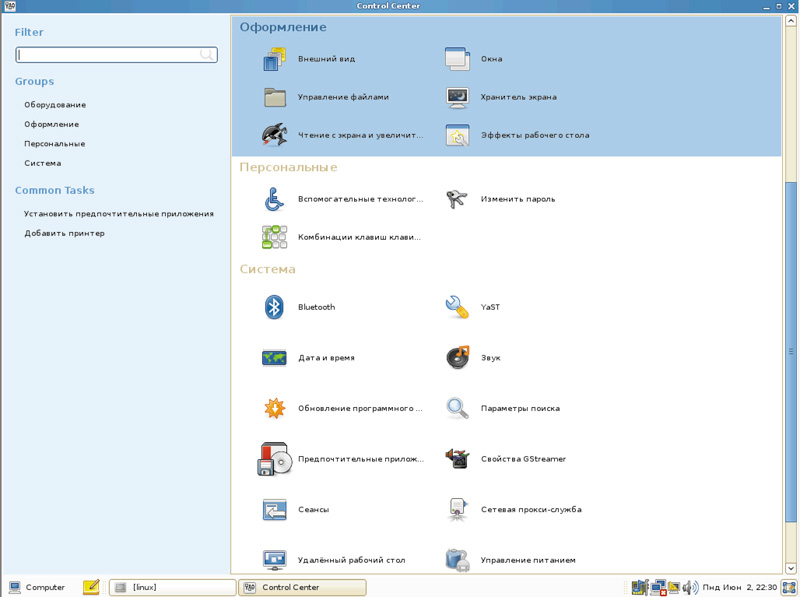Screen dimensions: 800x597
Task: Switch to the [linux] taskbar window
Action: (172, 588)
